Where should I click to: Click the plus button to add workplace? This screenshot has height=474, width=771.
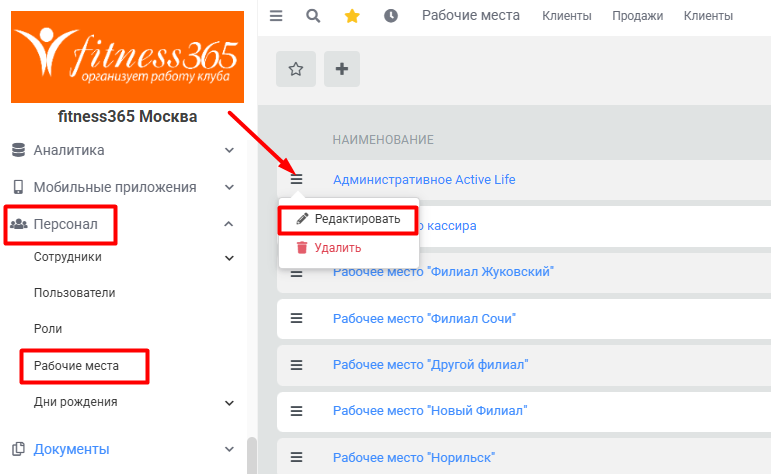[342, 69]
